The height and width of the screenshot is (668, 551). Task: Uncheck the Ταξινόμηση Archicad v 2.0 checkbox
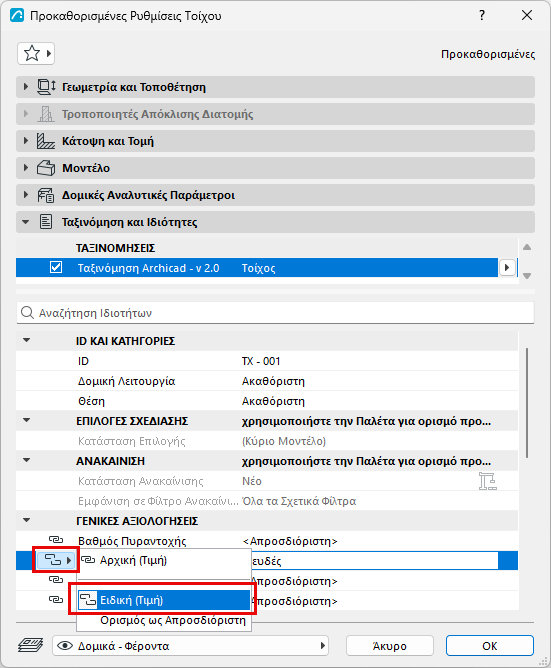coord(56,268)
